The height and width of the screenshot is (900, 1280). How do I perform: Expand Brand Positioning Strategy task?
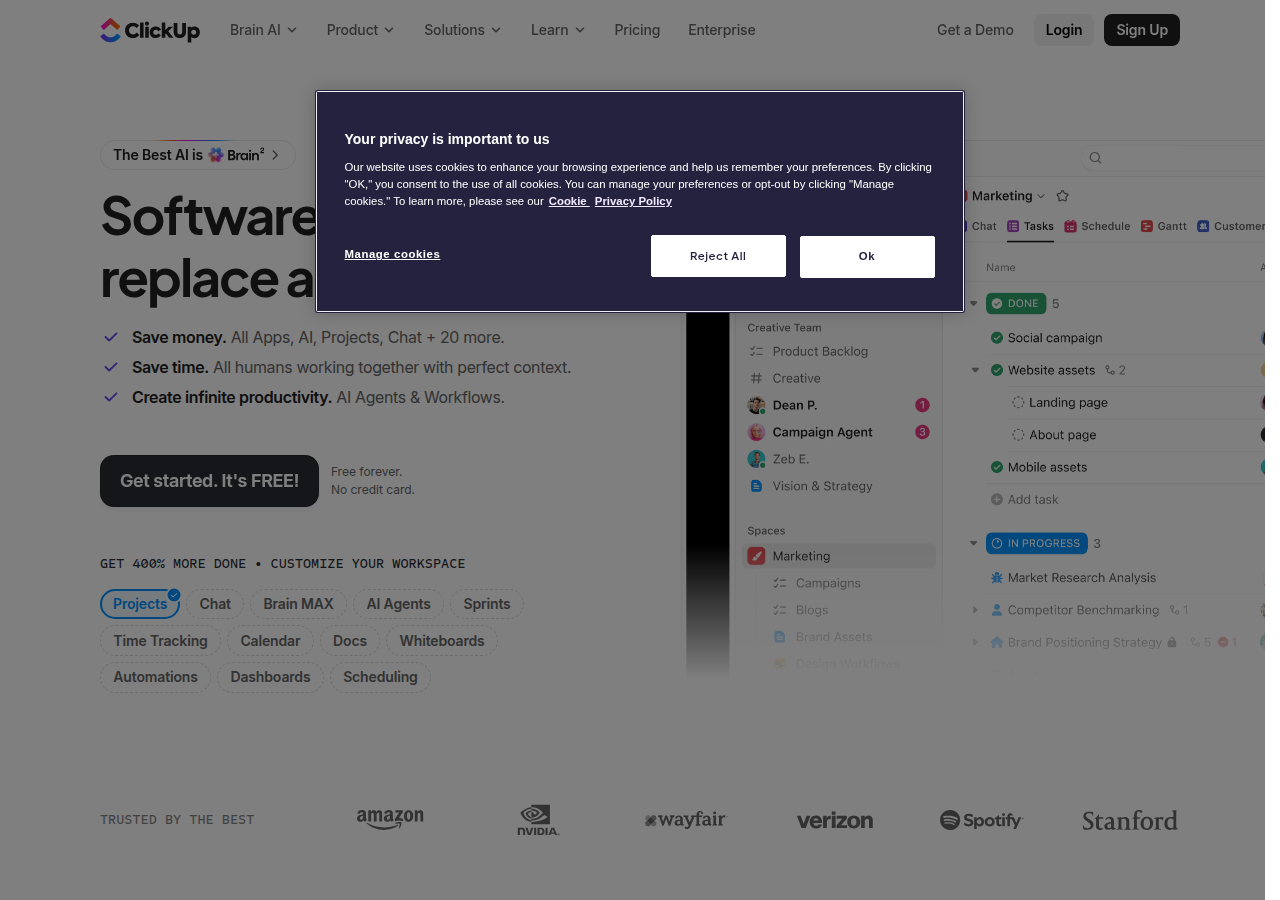pyautogui.click(x=975, y=642)
